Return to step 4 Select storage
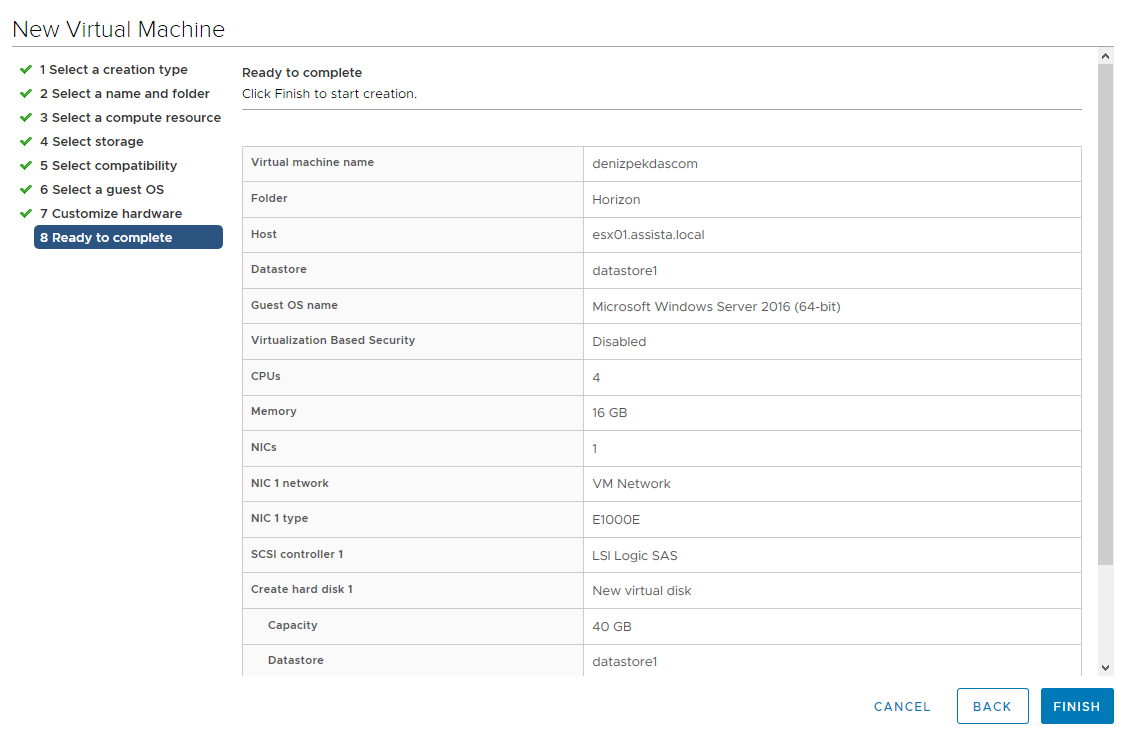 click(x=91, y=141)
